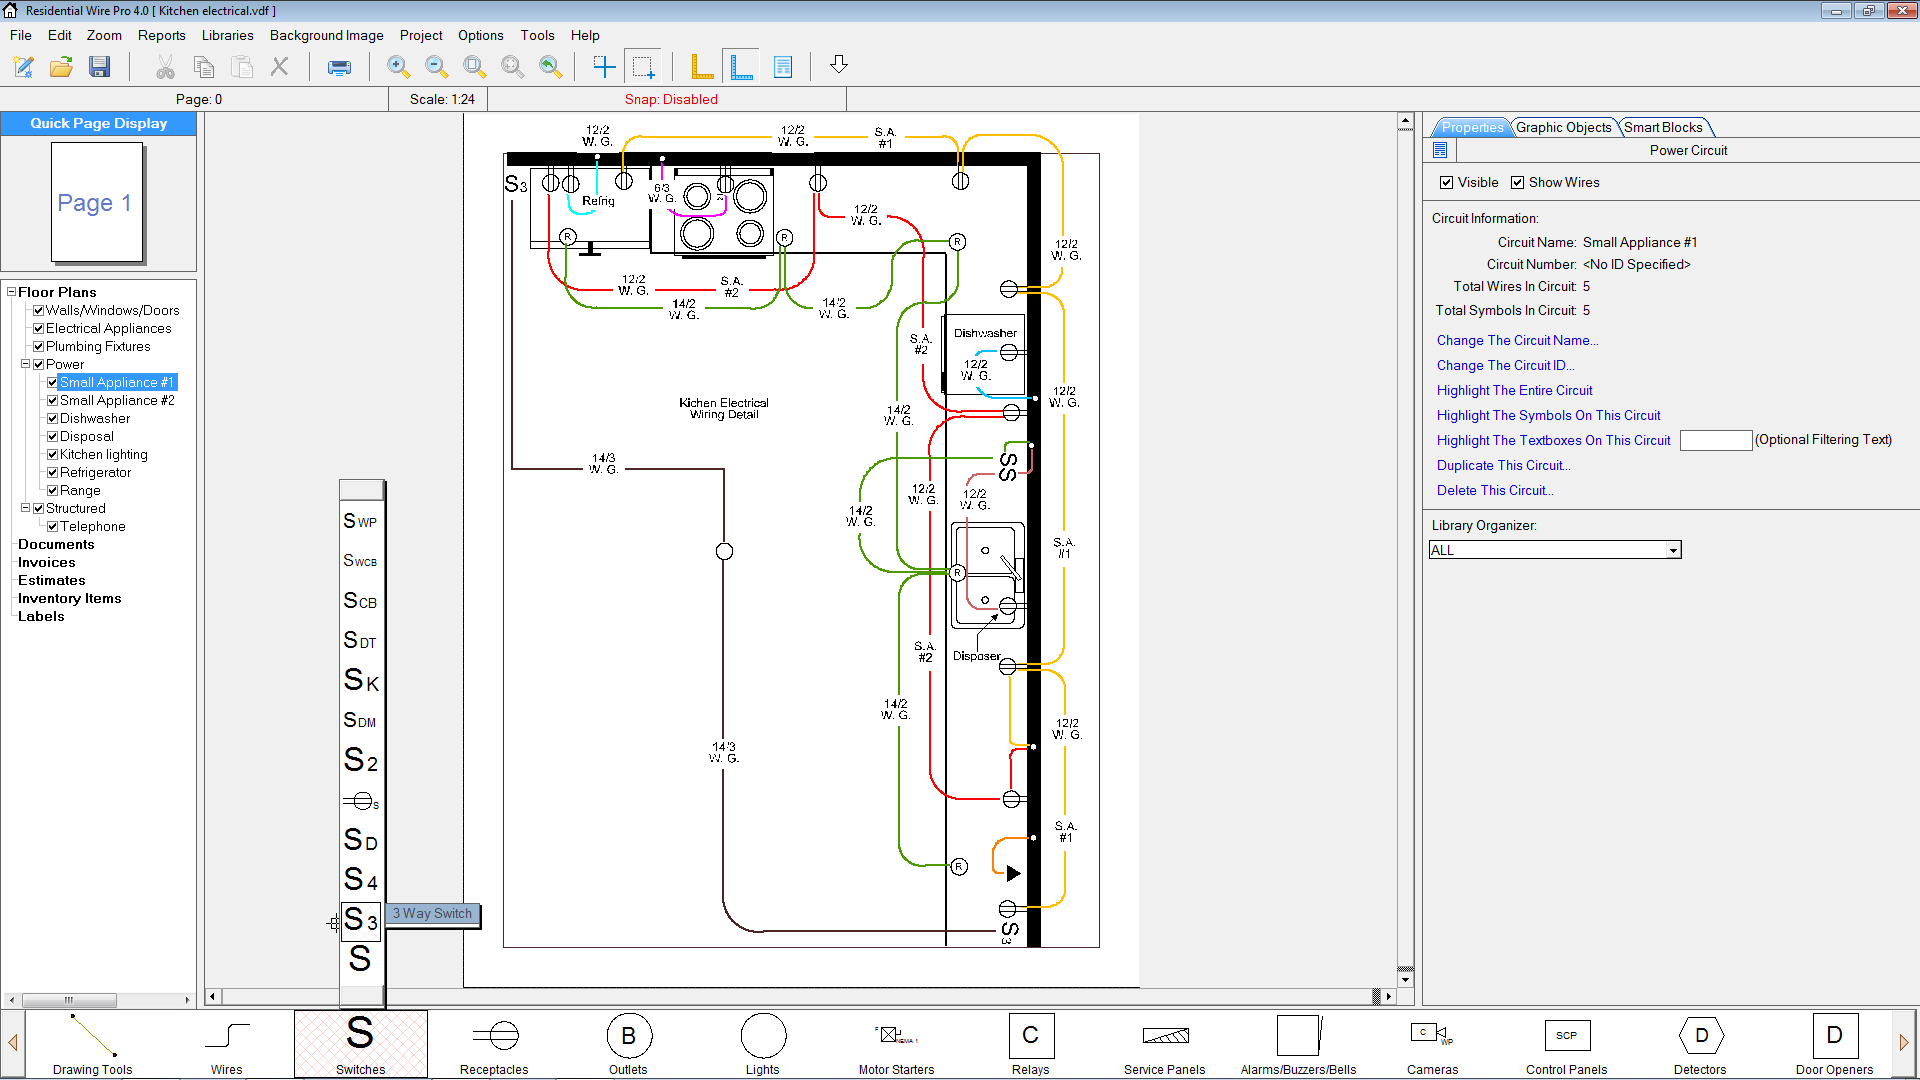Open the File menu

click(21, 35)
